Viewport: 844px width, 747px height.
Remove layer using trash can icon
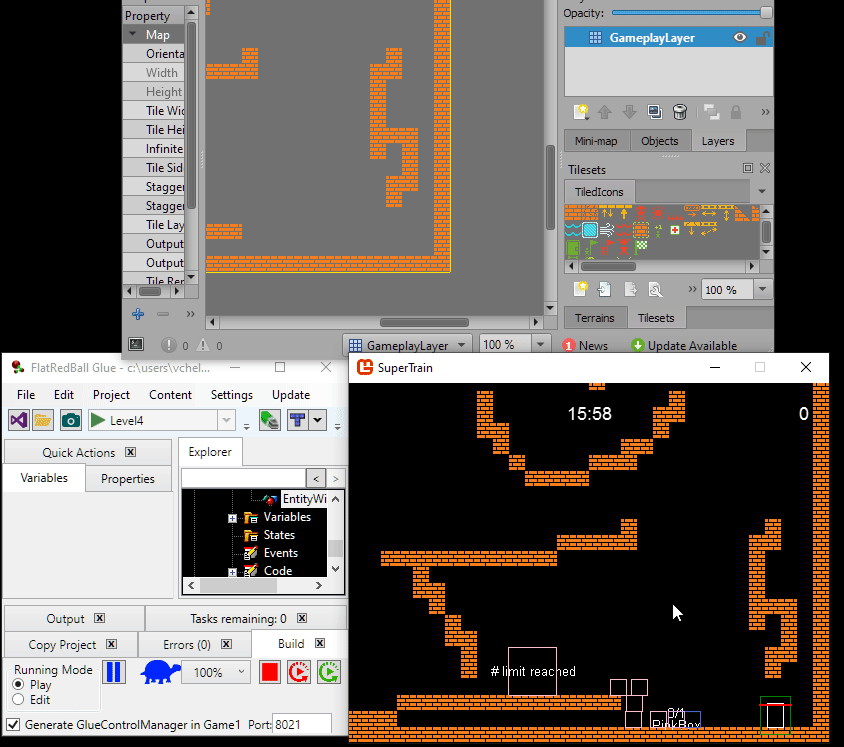(680, 112)
